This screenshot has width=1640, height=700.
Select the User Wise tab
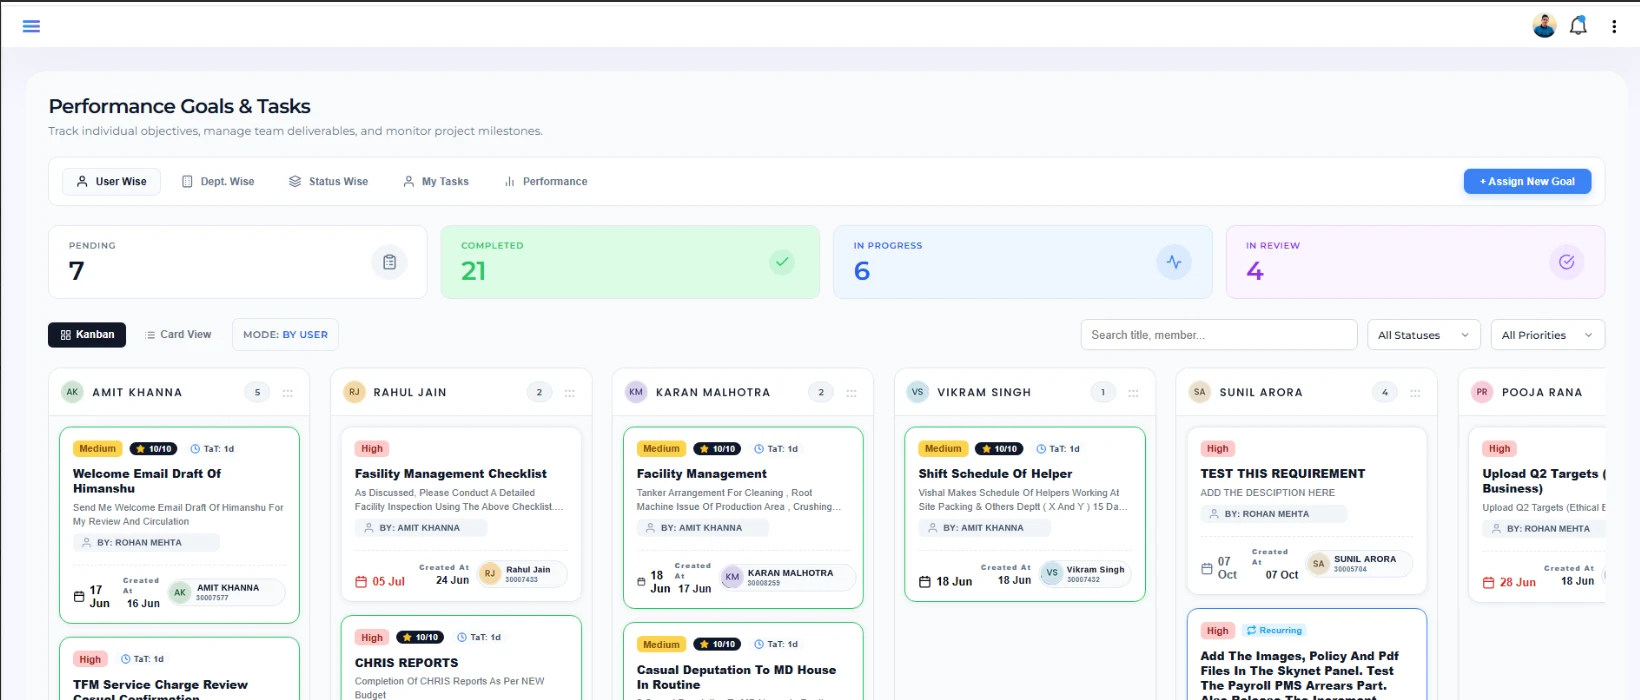tap(112, 182)
